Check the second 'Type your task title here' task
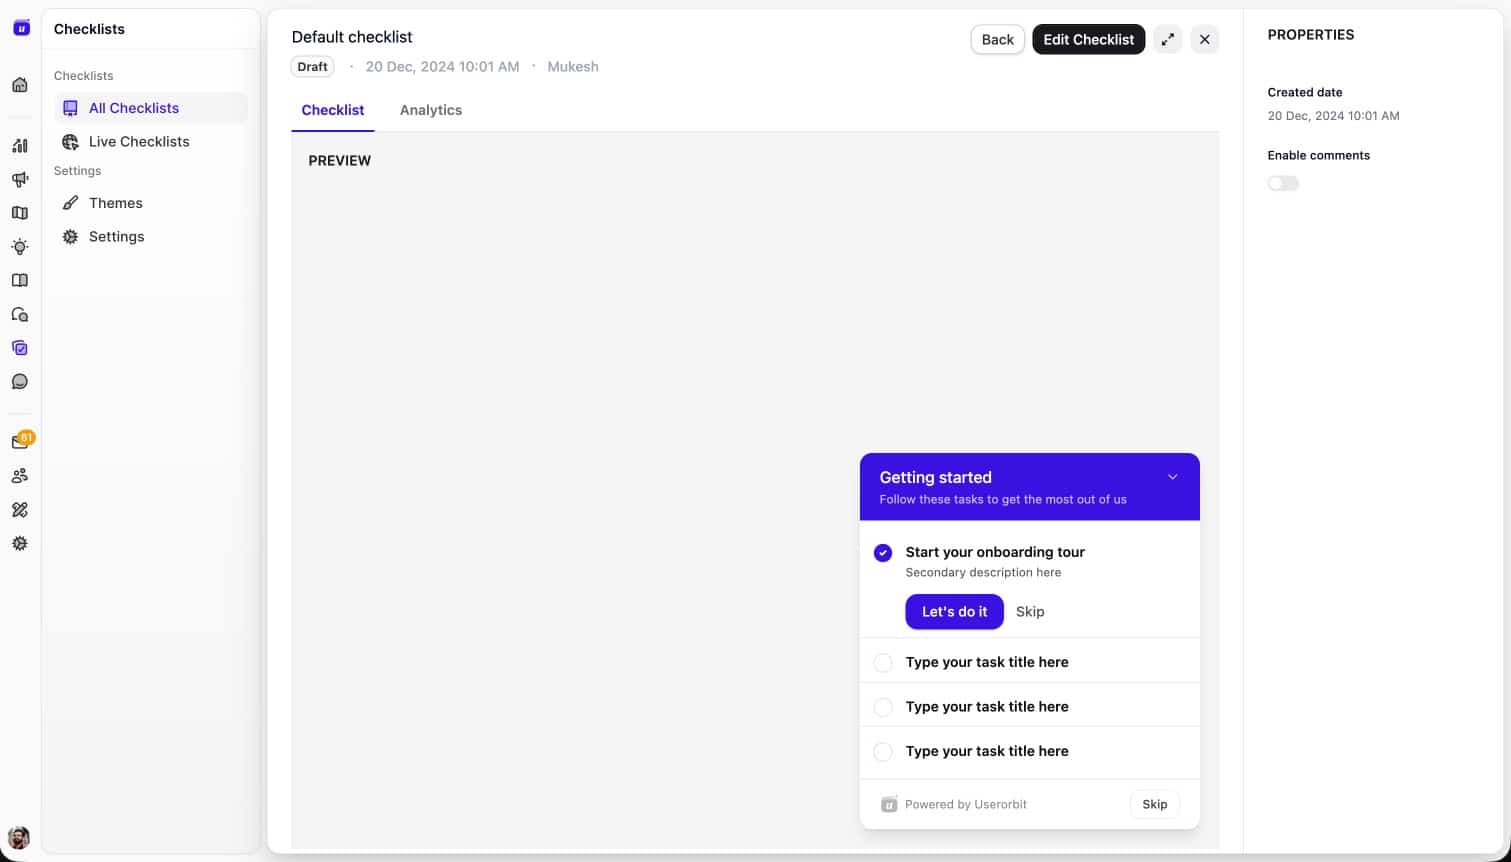Image resolution: width=1511 pixels, height=862 pixels. click(883, 707)
